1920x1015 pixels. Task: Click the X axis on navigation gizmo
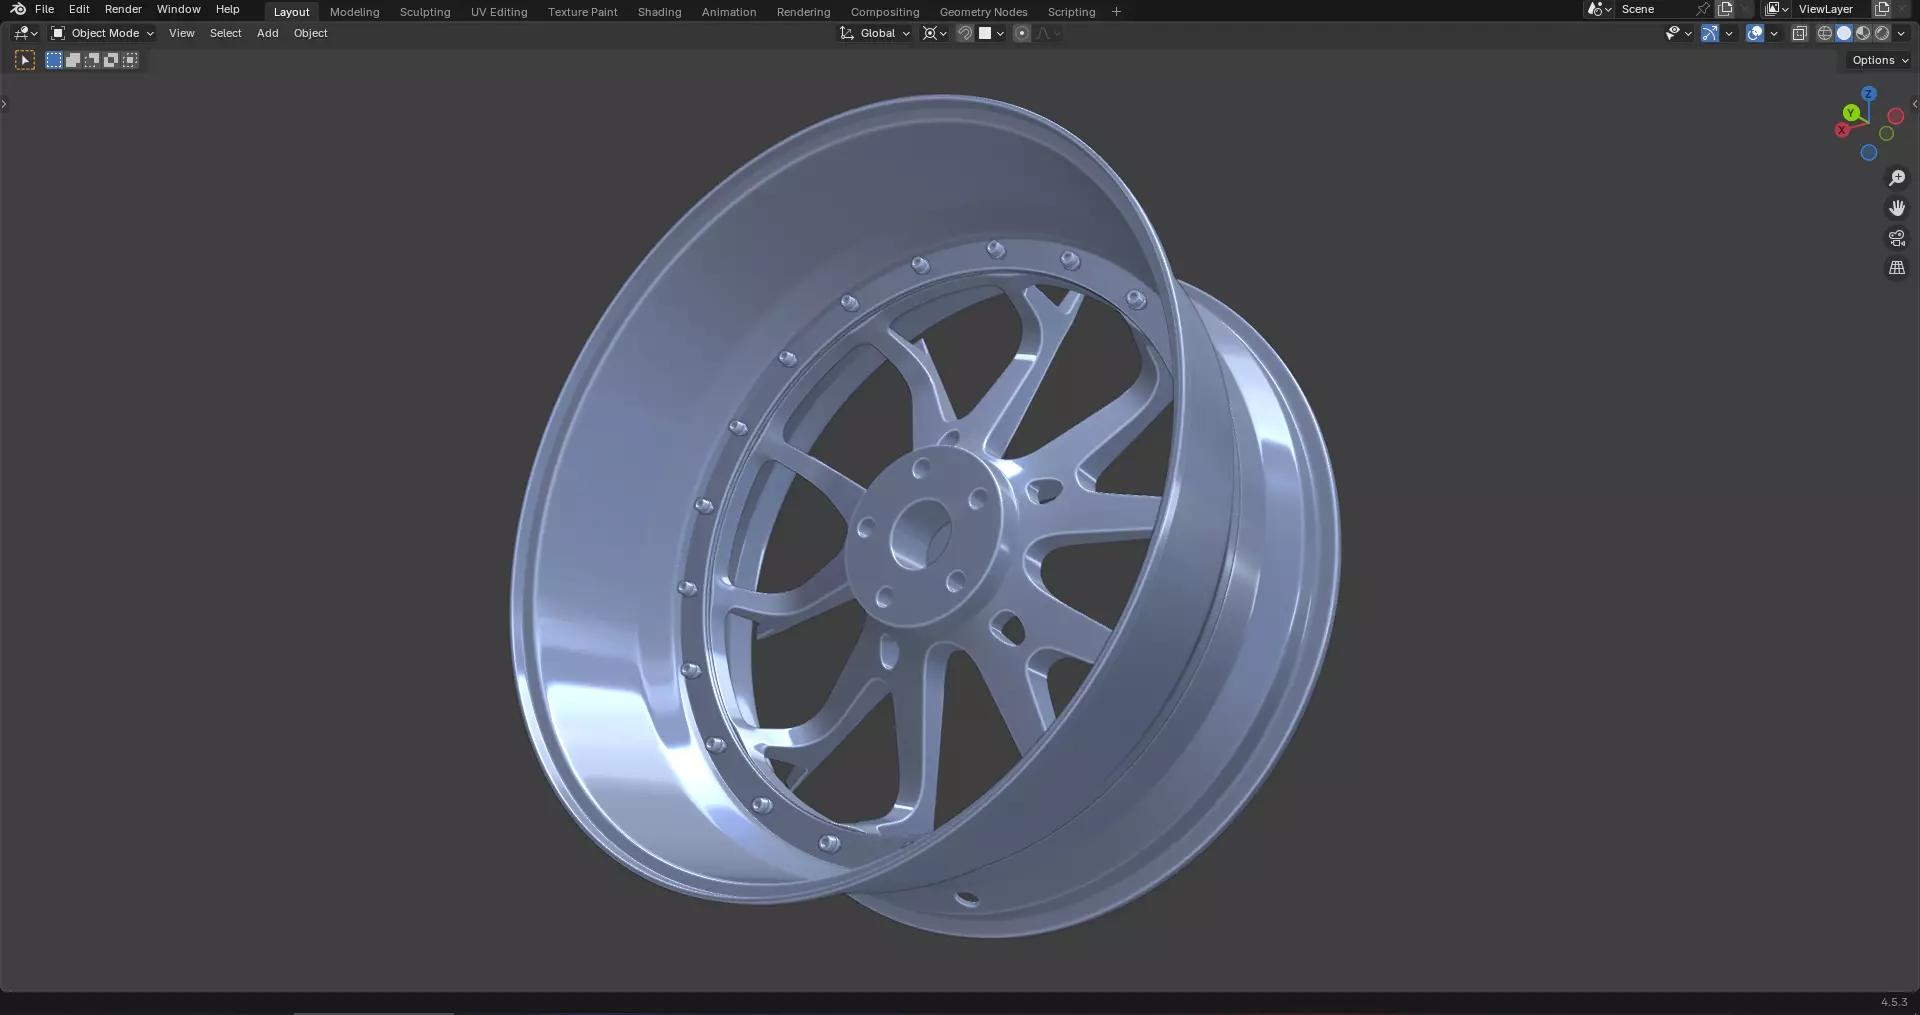point(1842,130)
